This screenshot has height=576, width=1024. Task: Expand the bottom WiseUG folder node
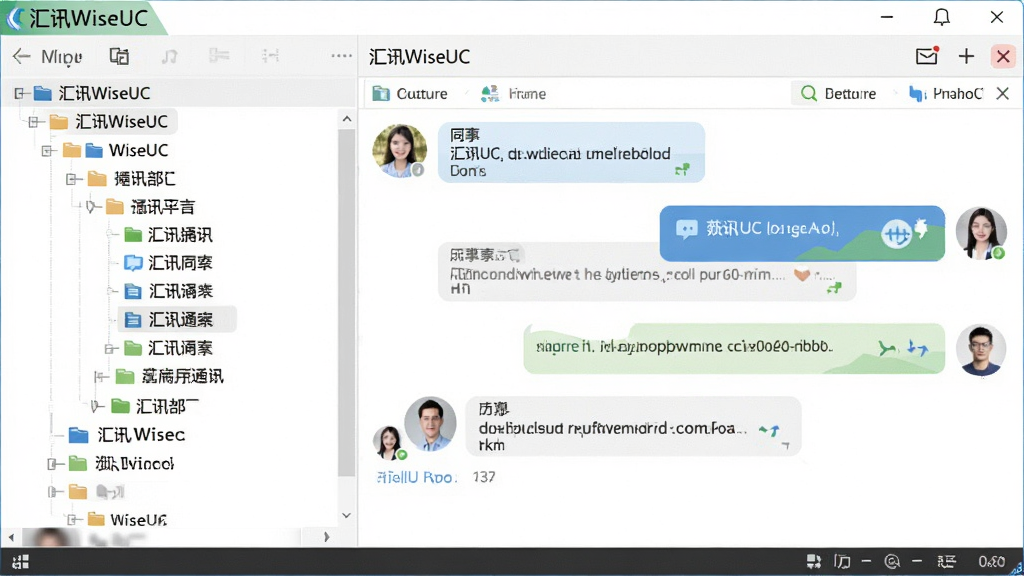[74, 520]
